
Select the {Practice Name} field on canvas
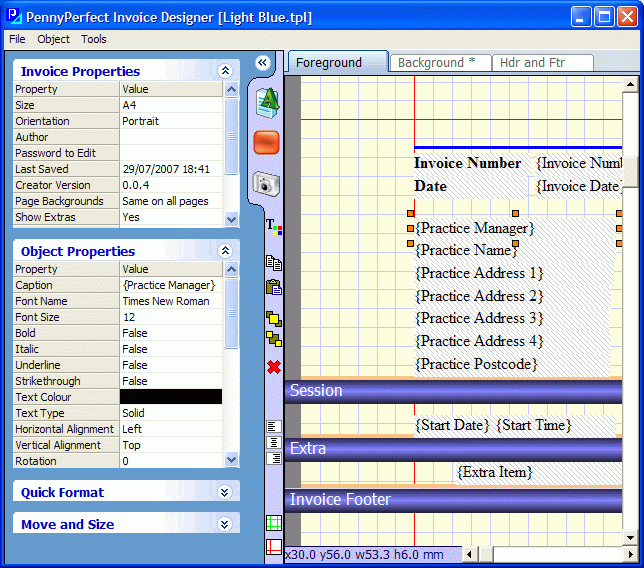tap(466, 250)
